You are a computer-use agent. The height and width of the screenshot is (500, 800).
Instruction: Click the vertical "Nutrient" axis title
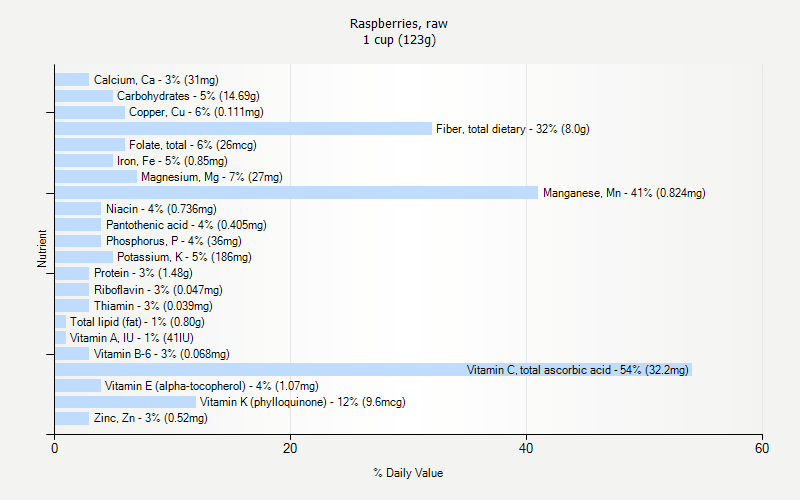(41, 248)
